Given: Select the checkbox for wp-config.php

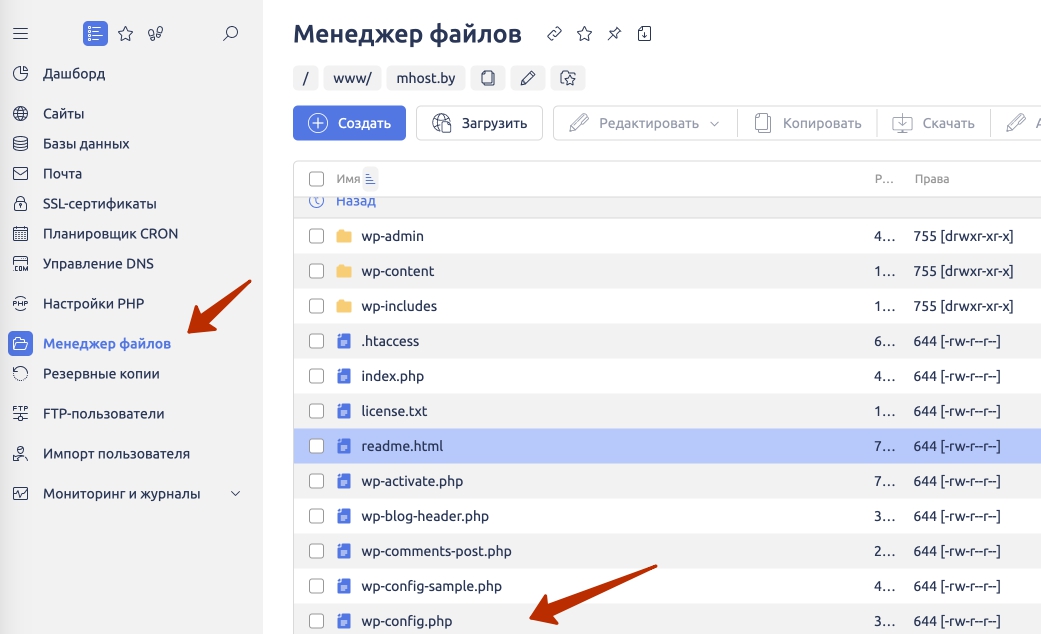Looking at the screenshot, I should tap(317, 620).
